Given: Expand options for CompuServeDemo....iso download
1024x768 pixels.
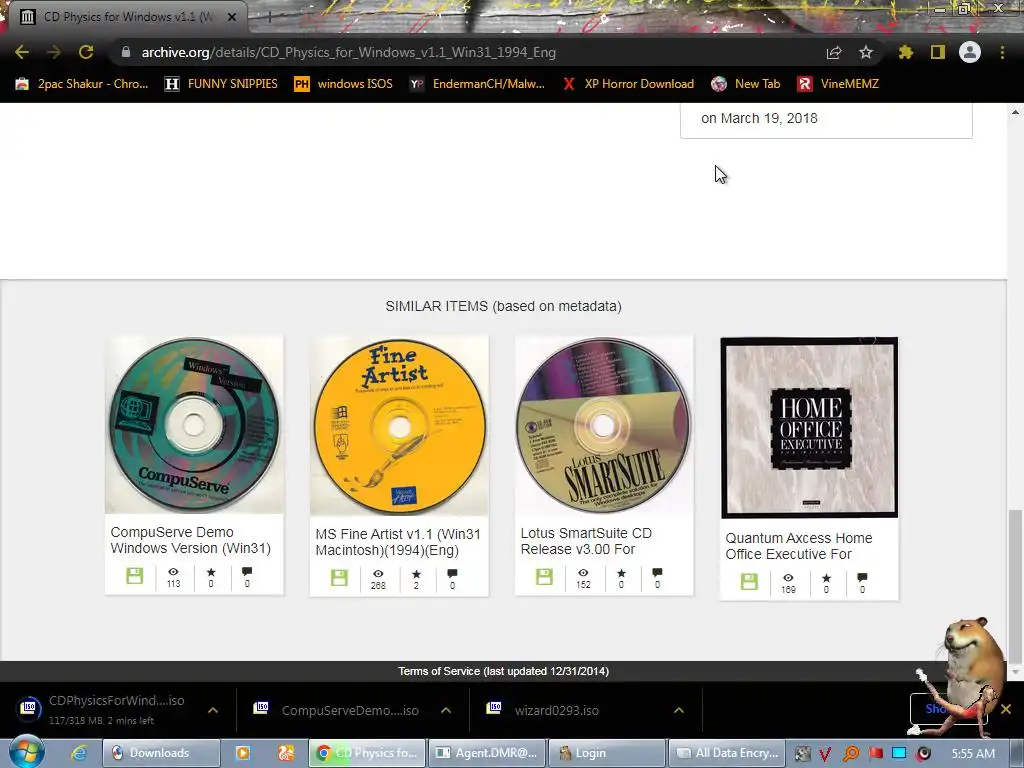Looking at the screenshot, I should click(x=446, y=710).
